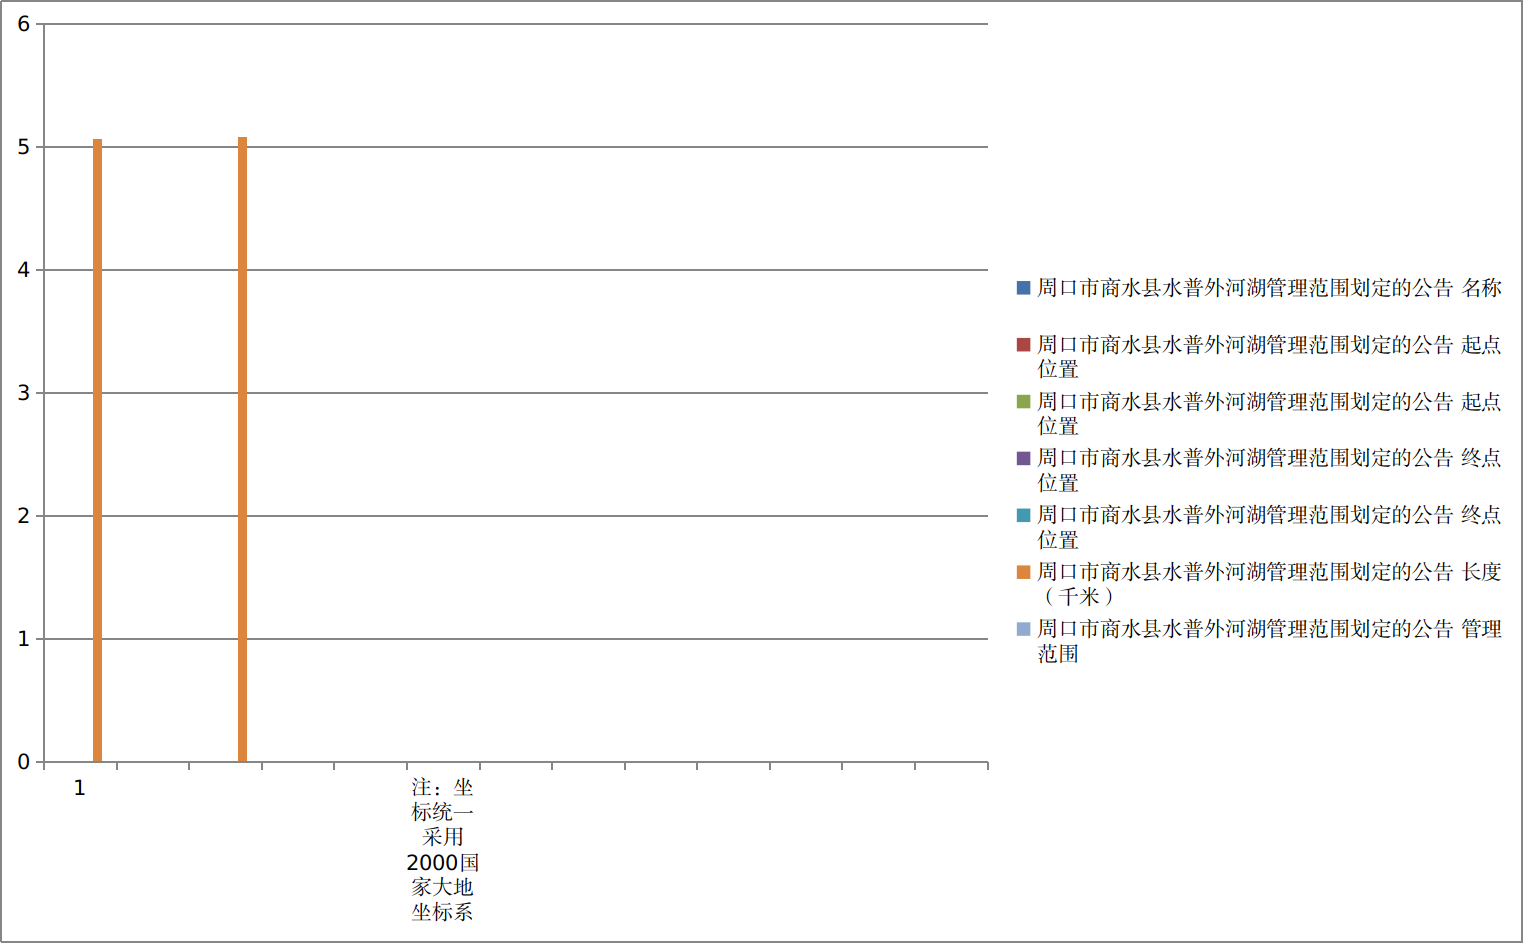
Task: Click the y-axis label 3
Action: [23, 393]
